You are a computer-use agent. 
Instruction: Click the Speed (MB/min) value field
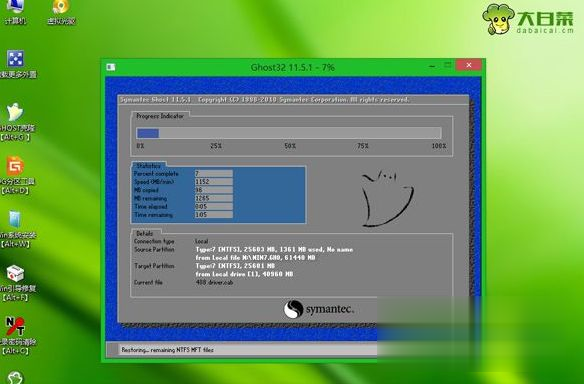pos(214,182)
